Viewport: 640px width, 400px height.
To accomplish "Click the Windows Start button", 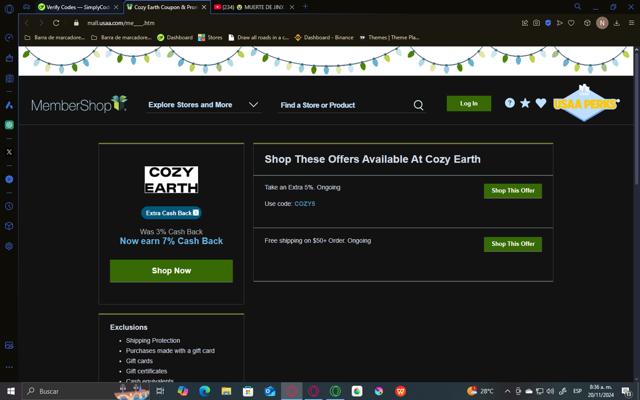I will click(x=11, y=391).
